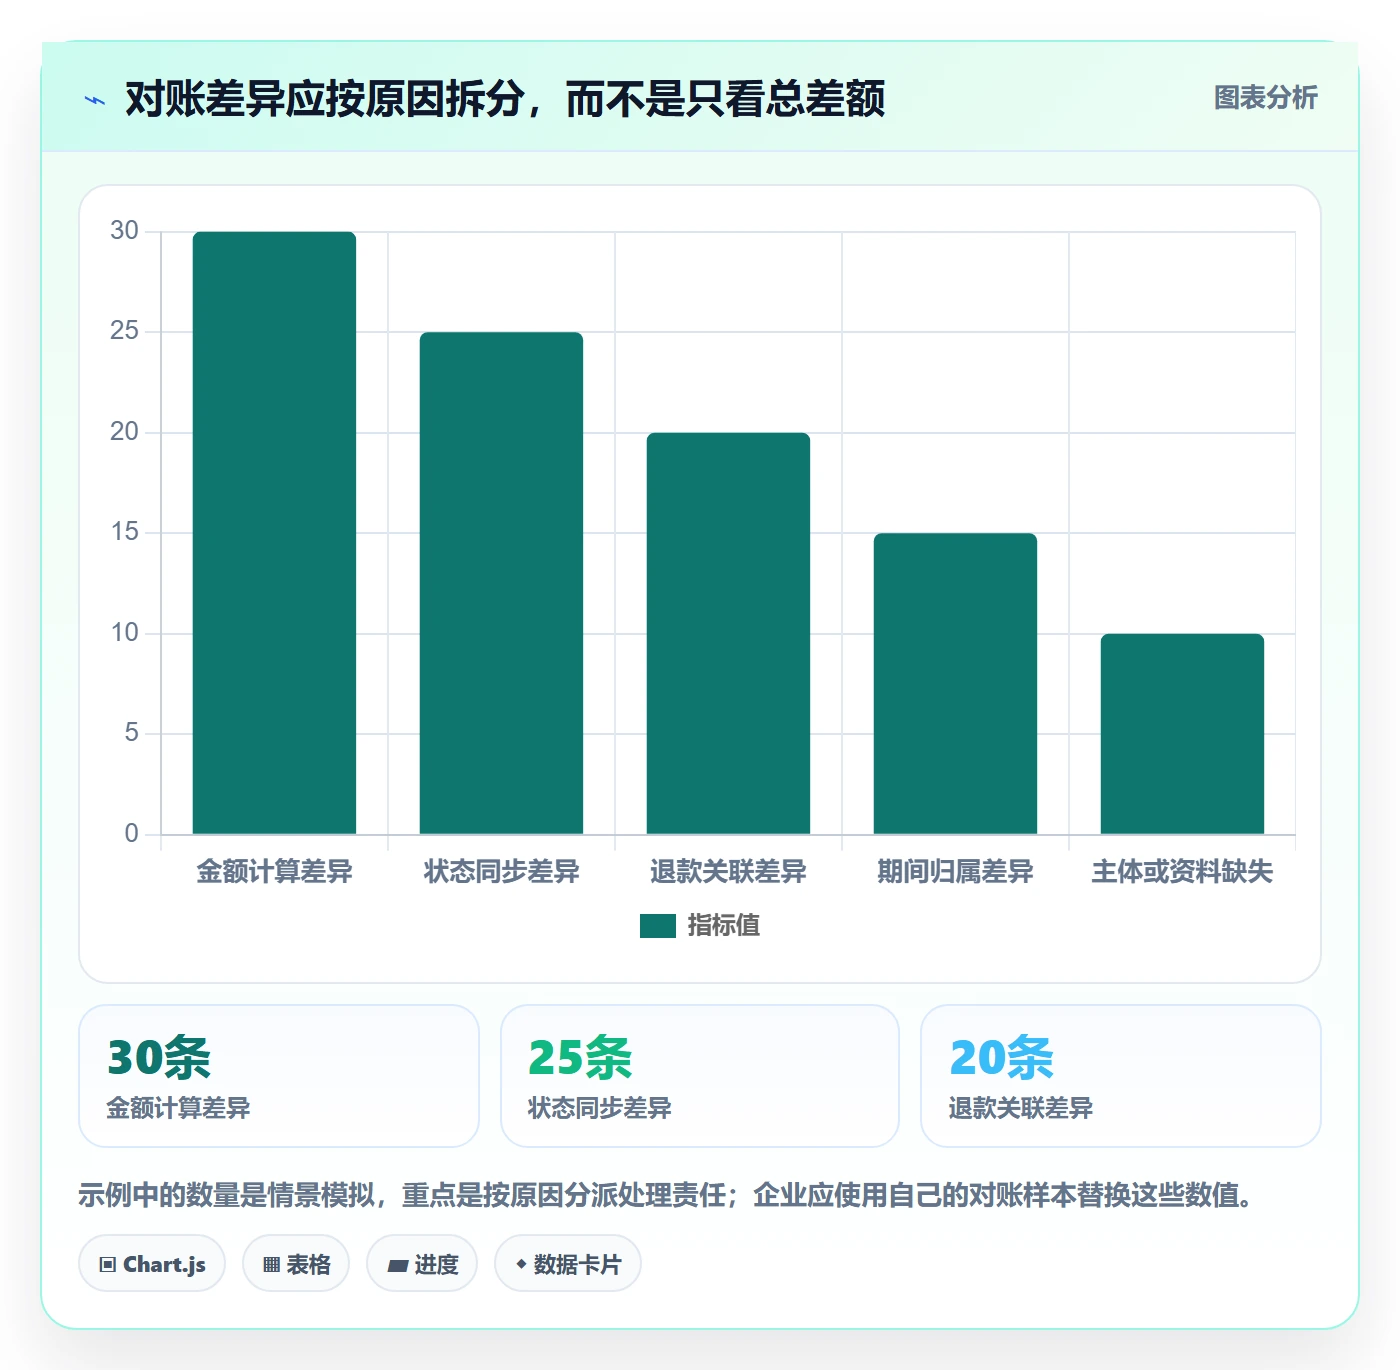Click x-axis label 退款关联差异

click(728, 872)
